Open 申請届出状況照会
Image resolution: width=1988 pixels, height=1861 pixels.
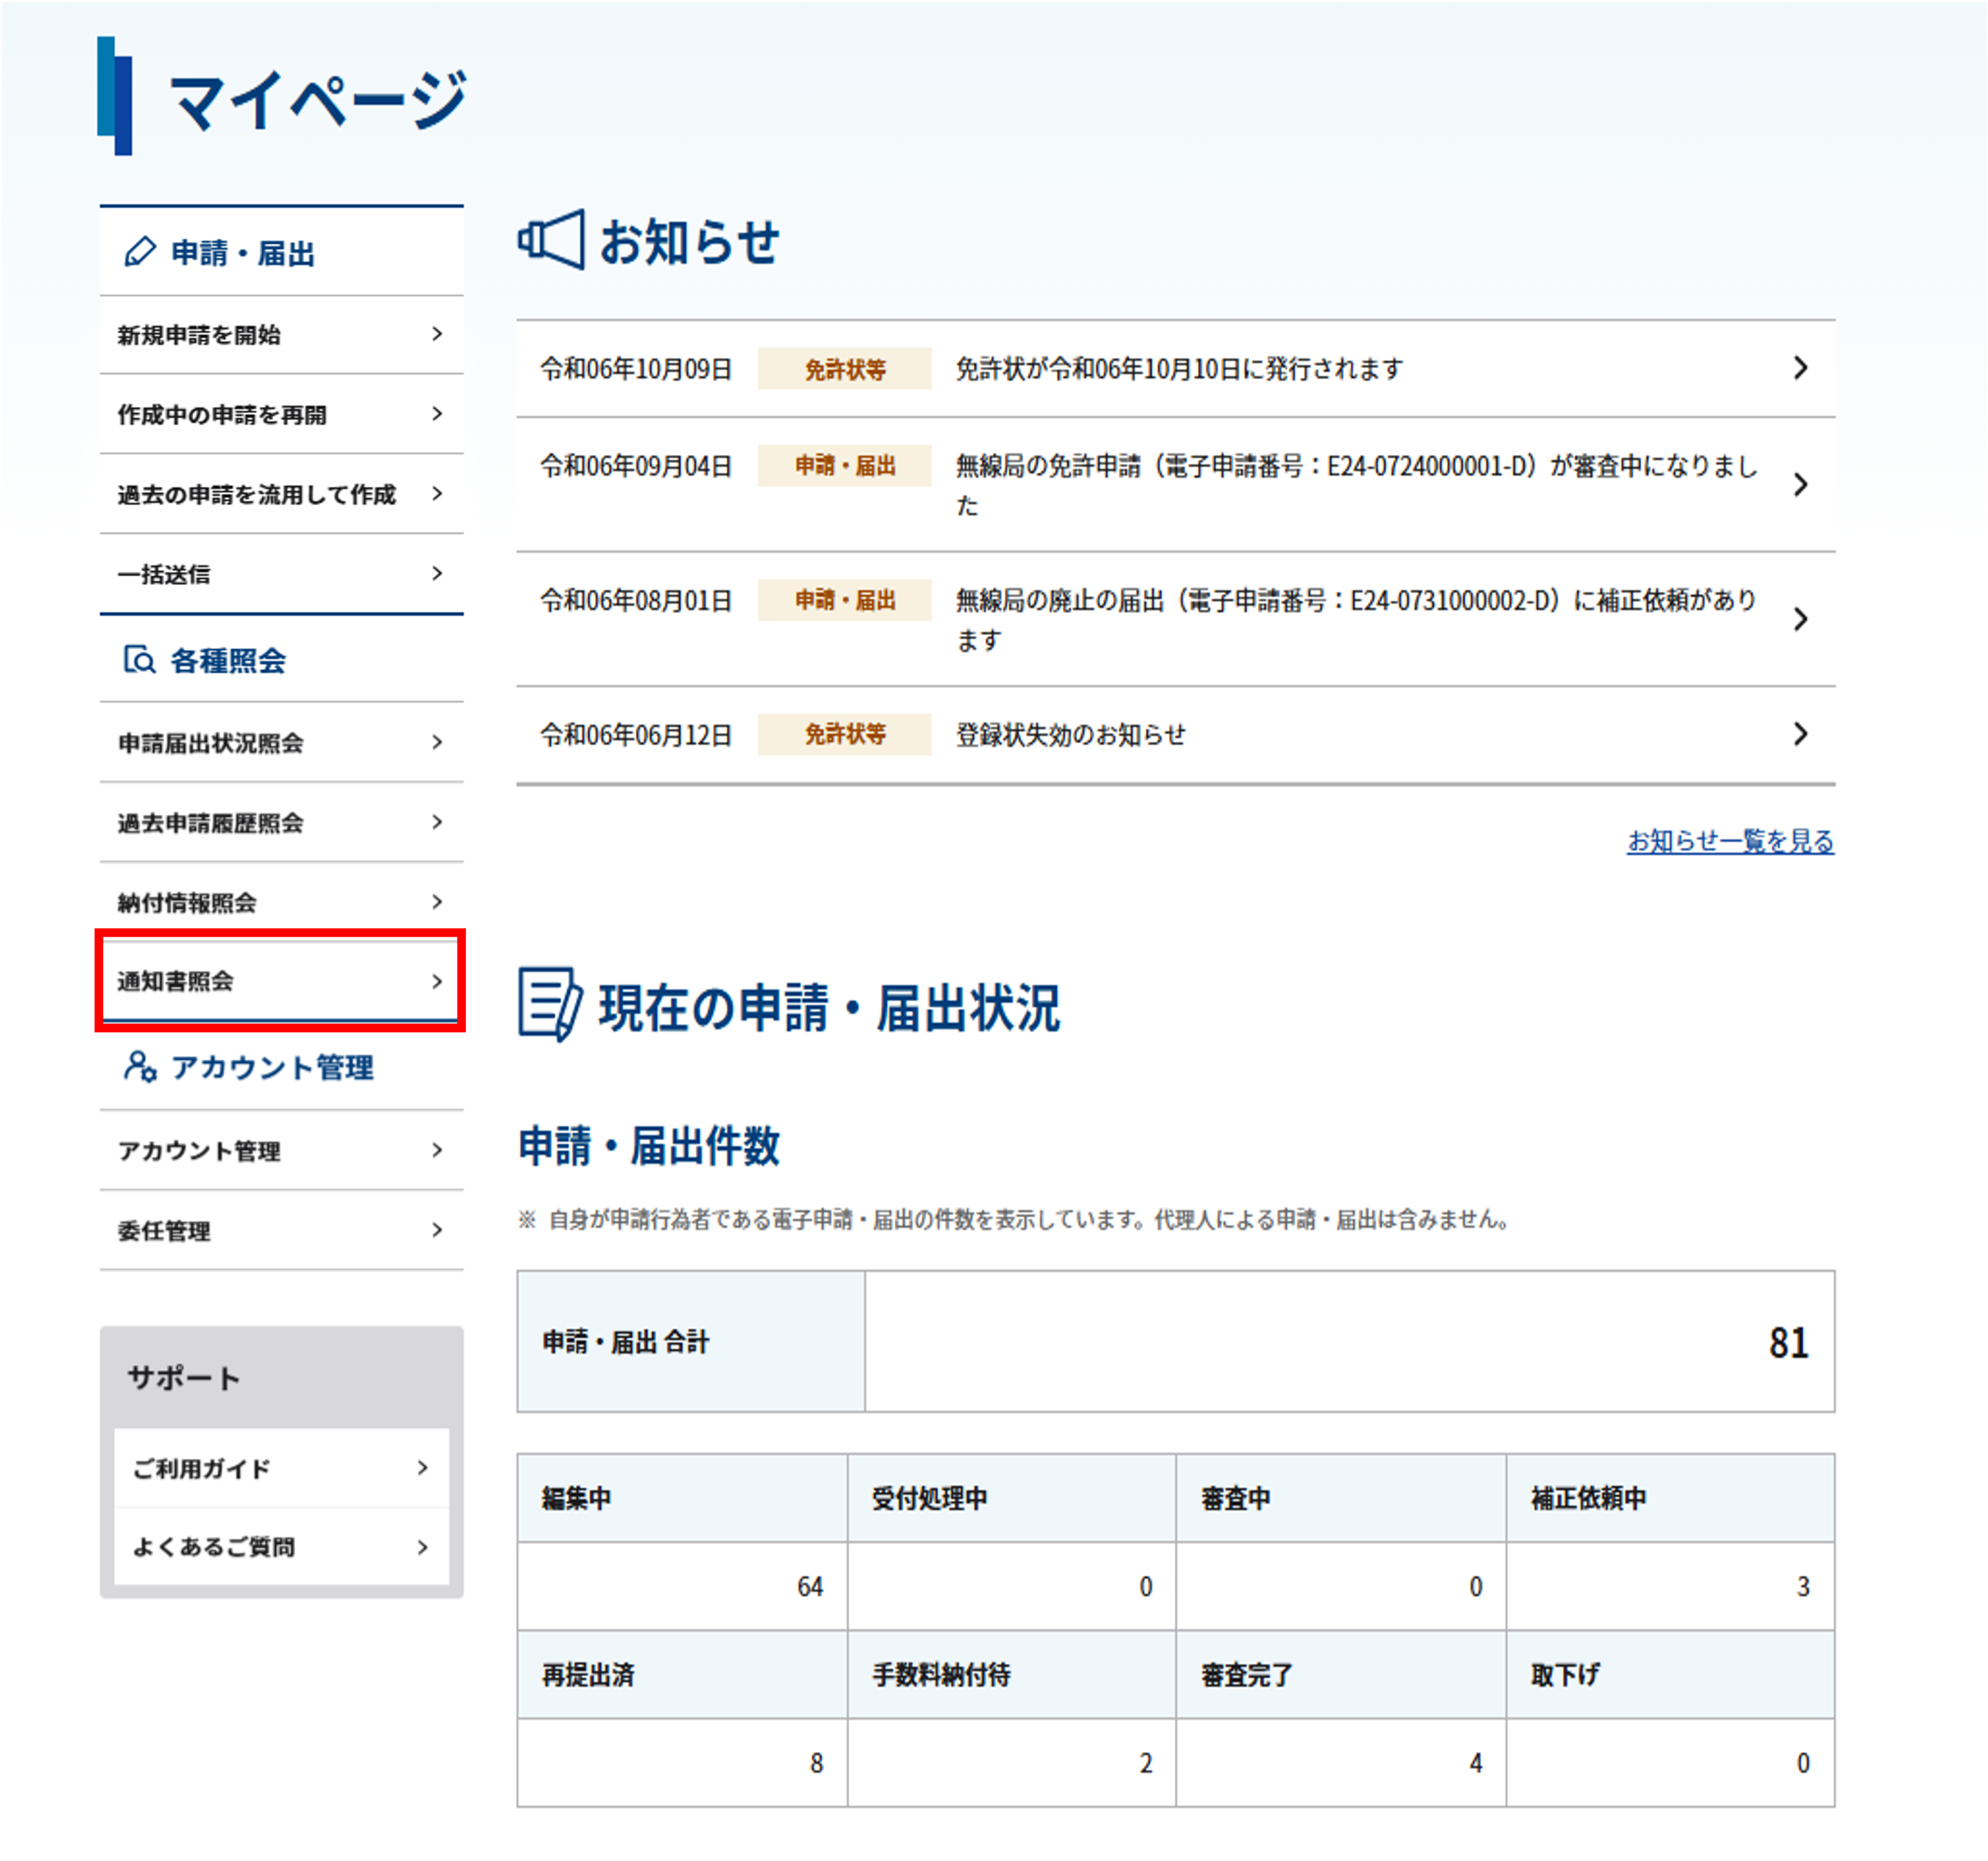[281, 742]
